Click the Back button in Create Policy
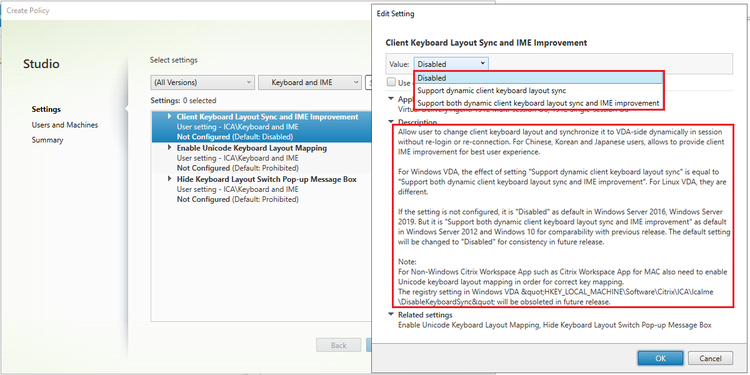 [339, 345]
